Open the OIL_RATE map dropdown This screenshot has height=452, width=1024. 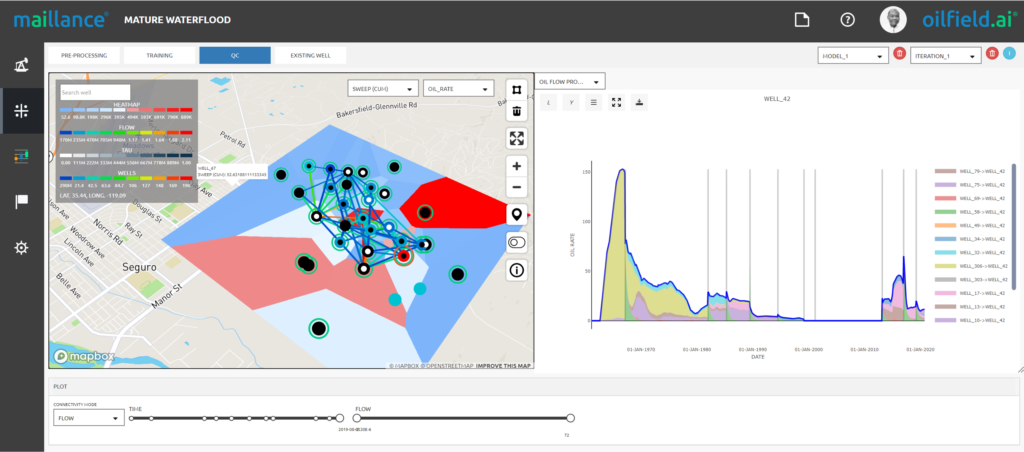tap(458, 89)
